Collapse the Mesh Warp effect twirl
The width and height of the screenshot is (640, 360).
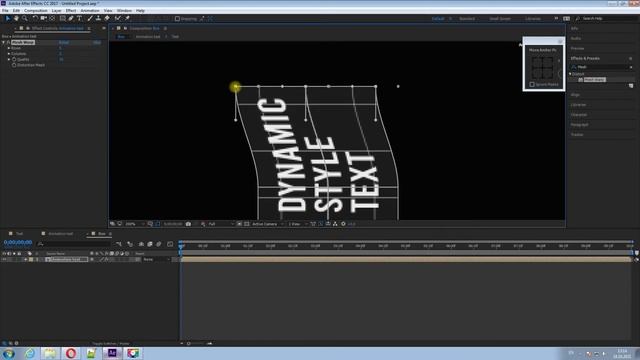[4, 42]
